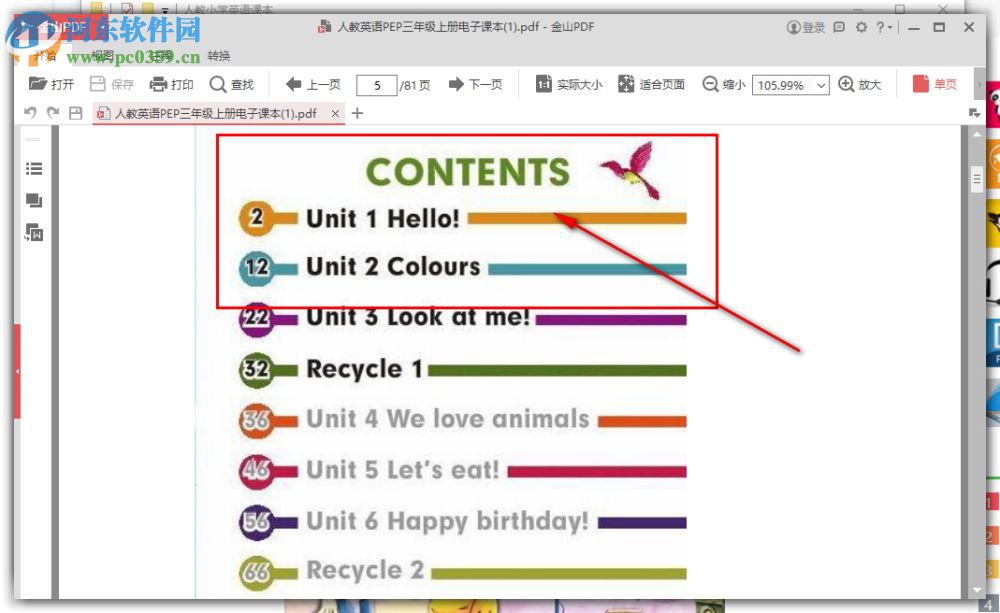This screenshot has width=1000, height=613.
Task: Expand the 105.99% zoom level dropdown
Action: pos(821,85)
